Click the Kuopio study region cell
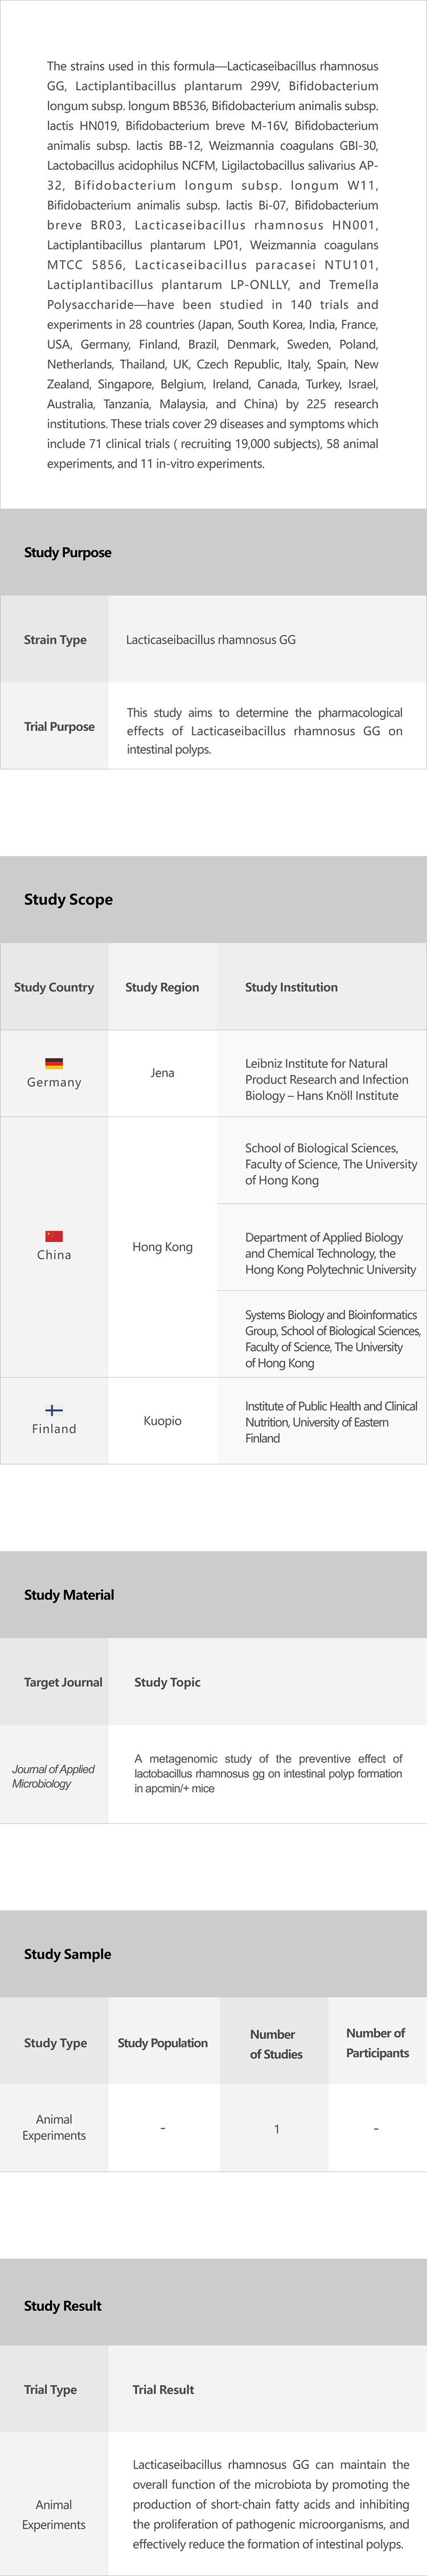This screenshot has width=427, height=2576. (162, 1421)
